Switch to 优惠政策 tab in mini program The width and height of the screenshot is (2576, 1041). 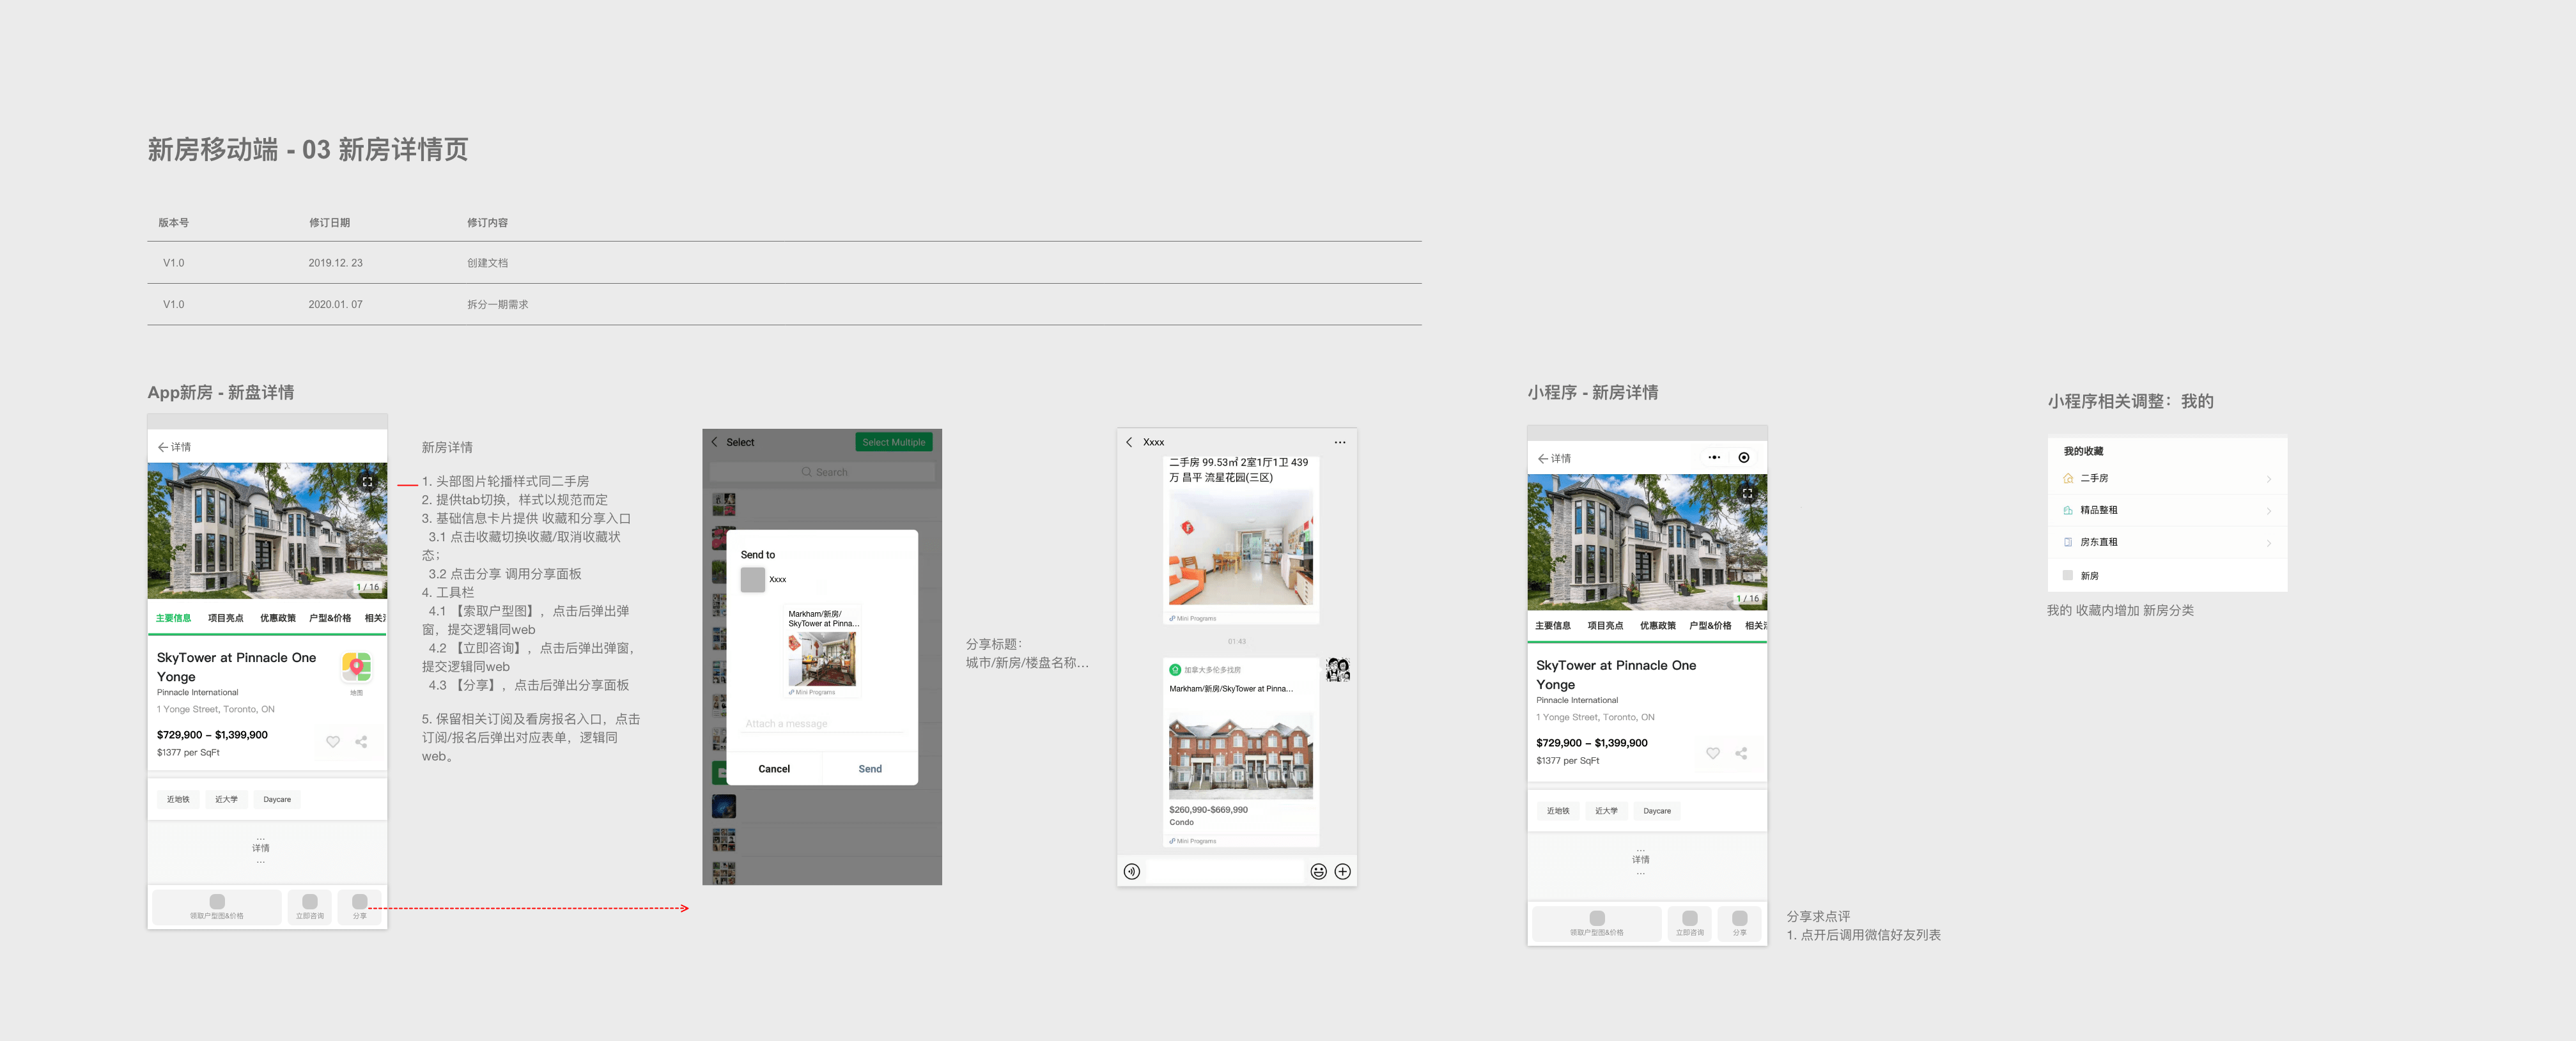(1657, 626)
